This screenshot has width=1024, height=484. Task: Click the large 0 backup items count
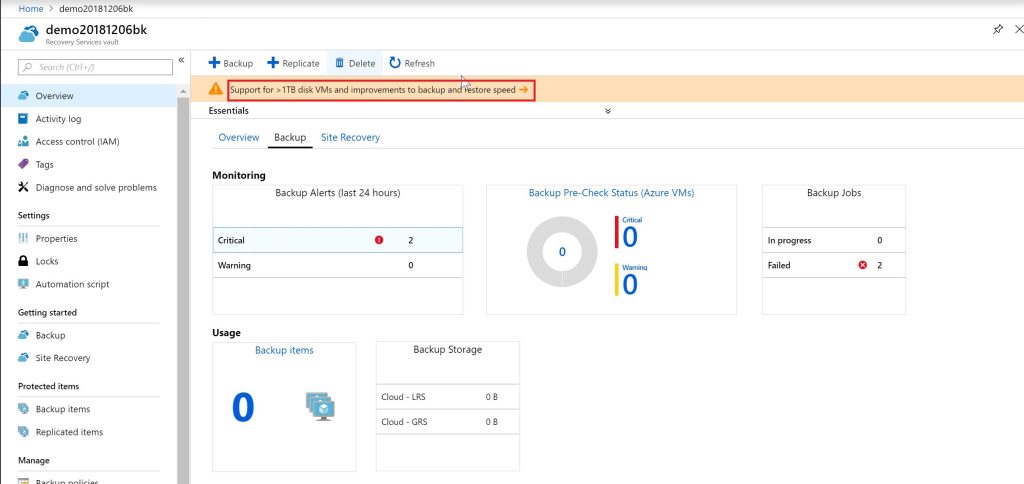coord(243,407)
